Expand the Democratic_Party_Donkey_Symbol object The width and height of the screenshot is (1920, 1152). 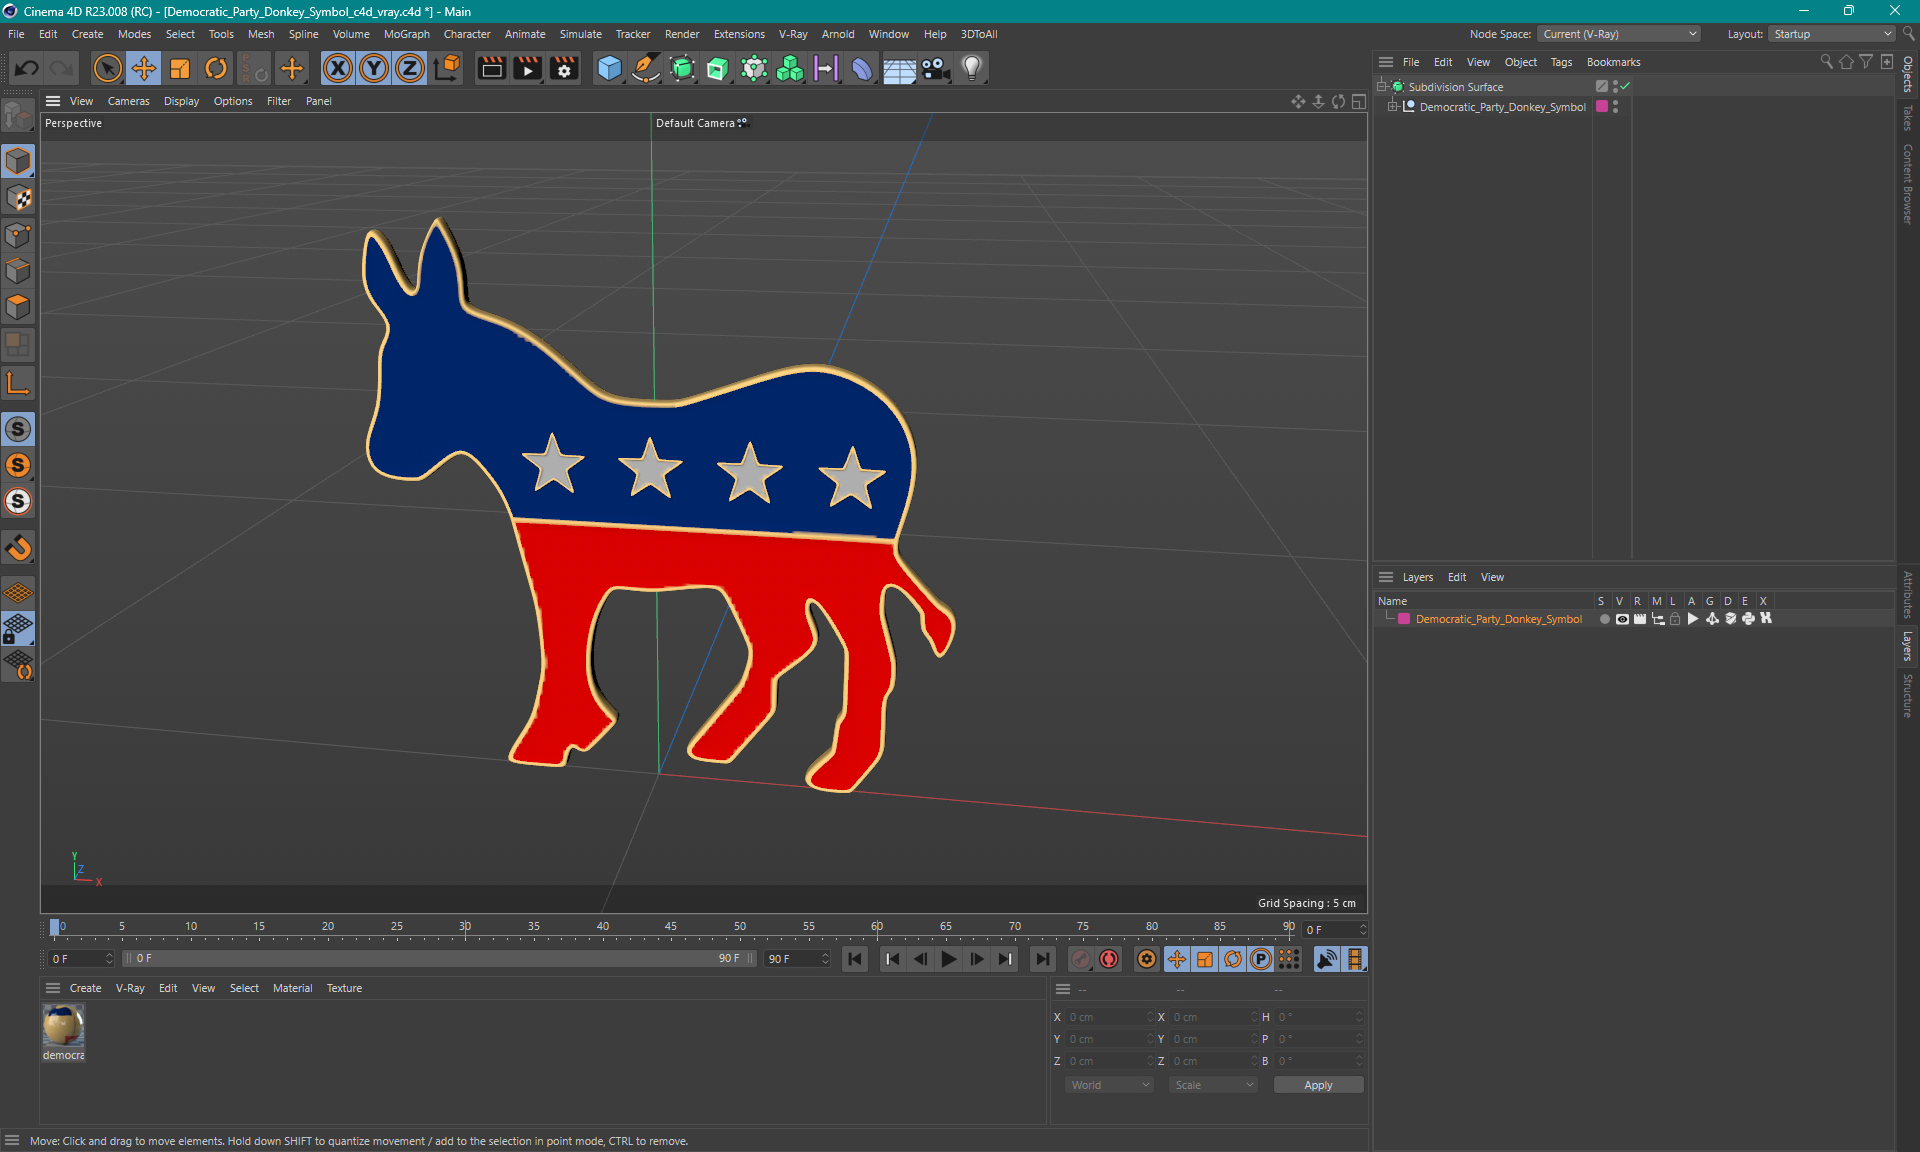(x=1392, y=106)
